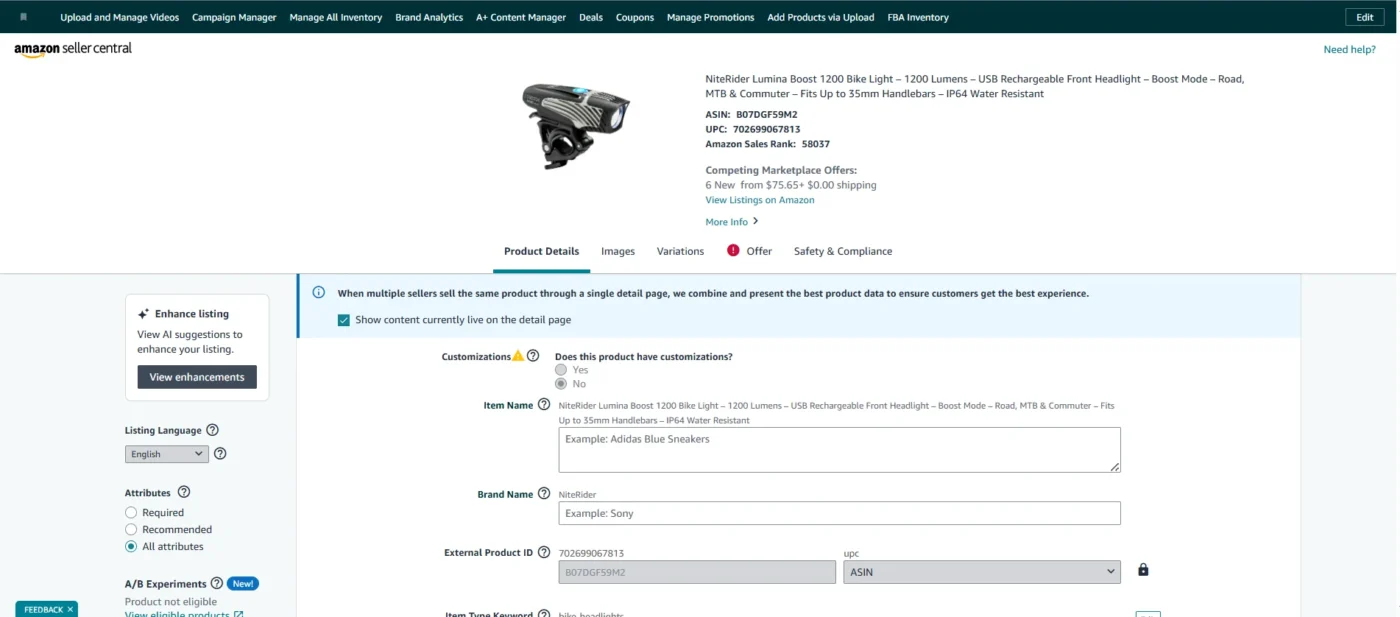Click the Item Name text area
The height and width of the screenshot is (617, 1400).
click(840, 450)
